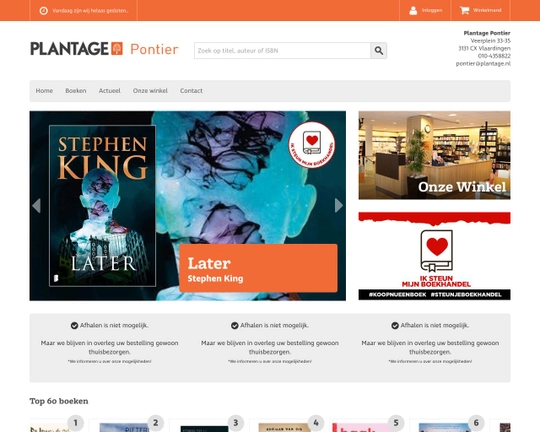Open the shopping cart icon
The image size is (540, 432).
pos(464,10)
